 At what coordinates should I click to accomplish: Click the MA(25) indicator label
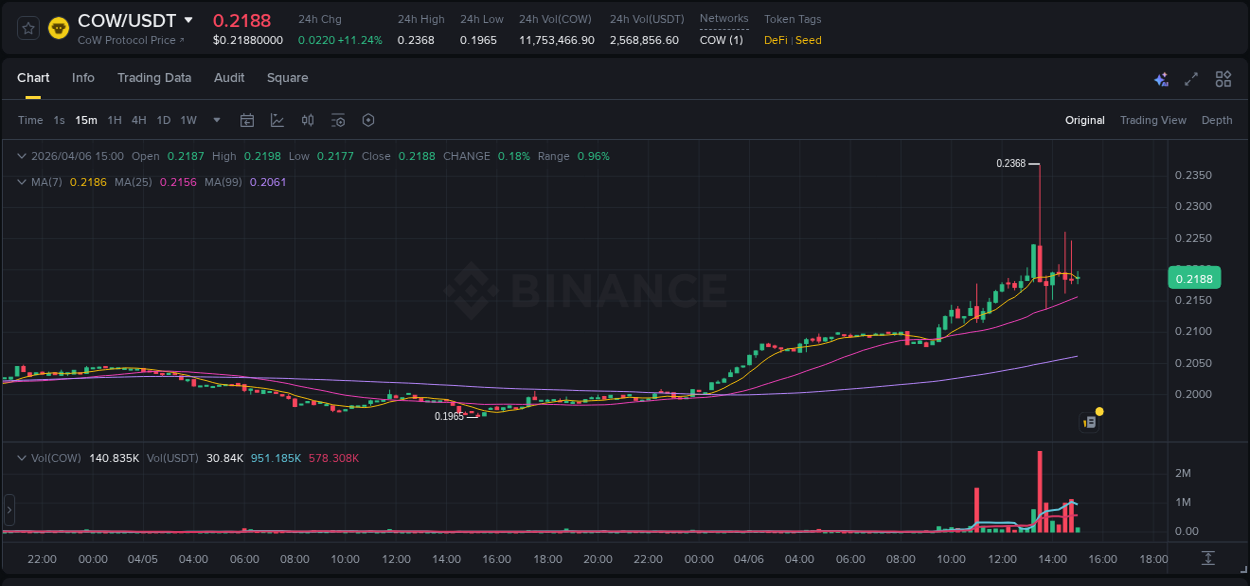click(x=133, y=182)
